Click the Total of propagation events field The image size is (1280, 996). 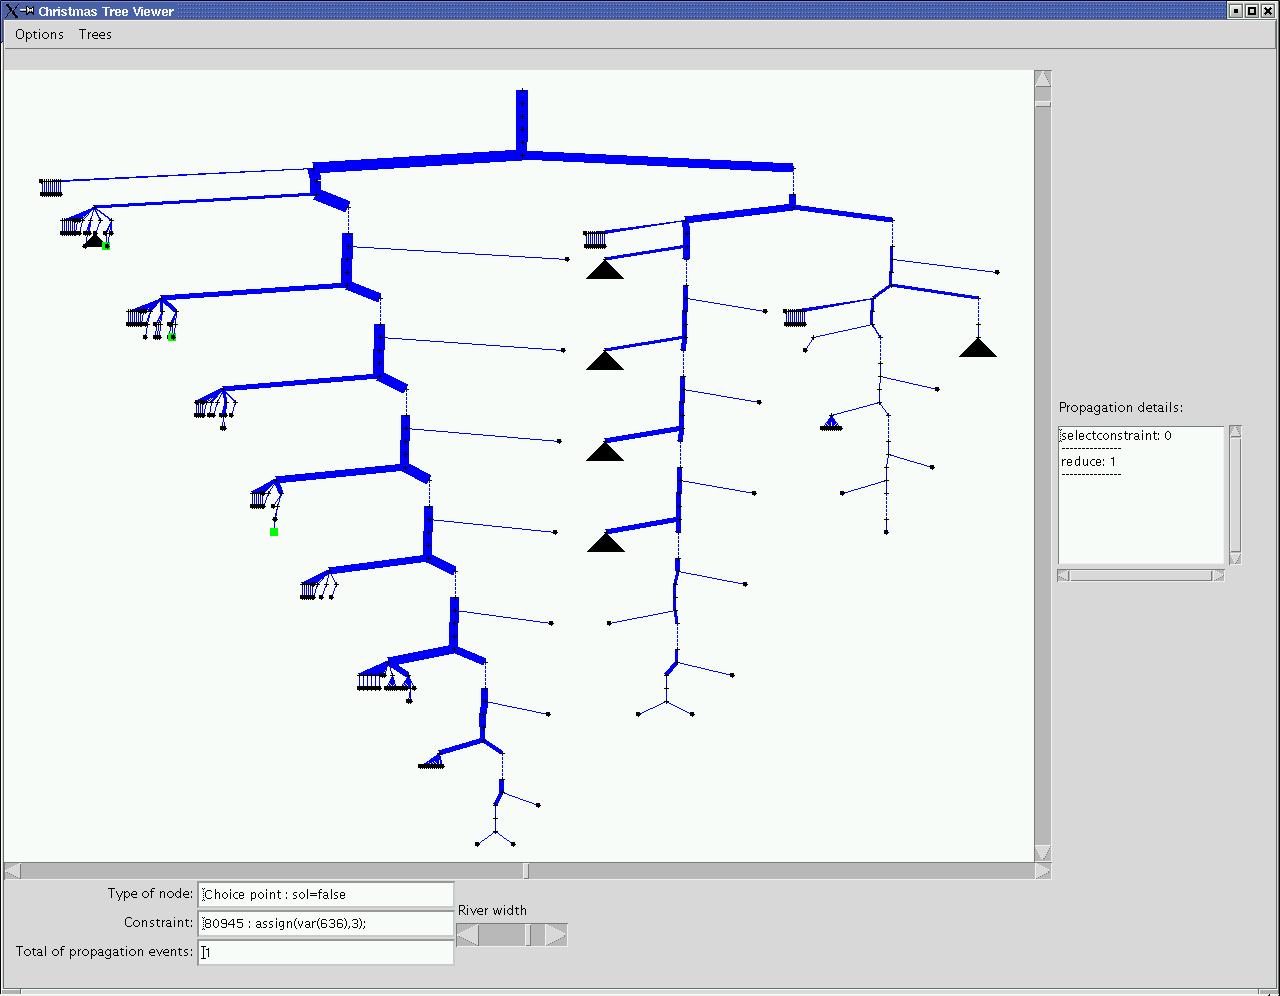click(x=326, y=952)
